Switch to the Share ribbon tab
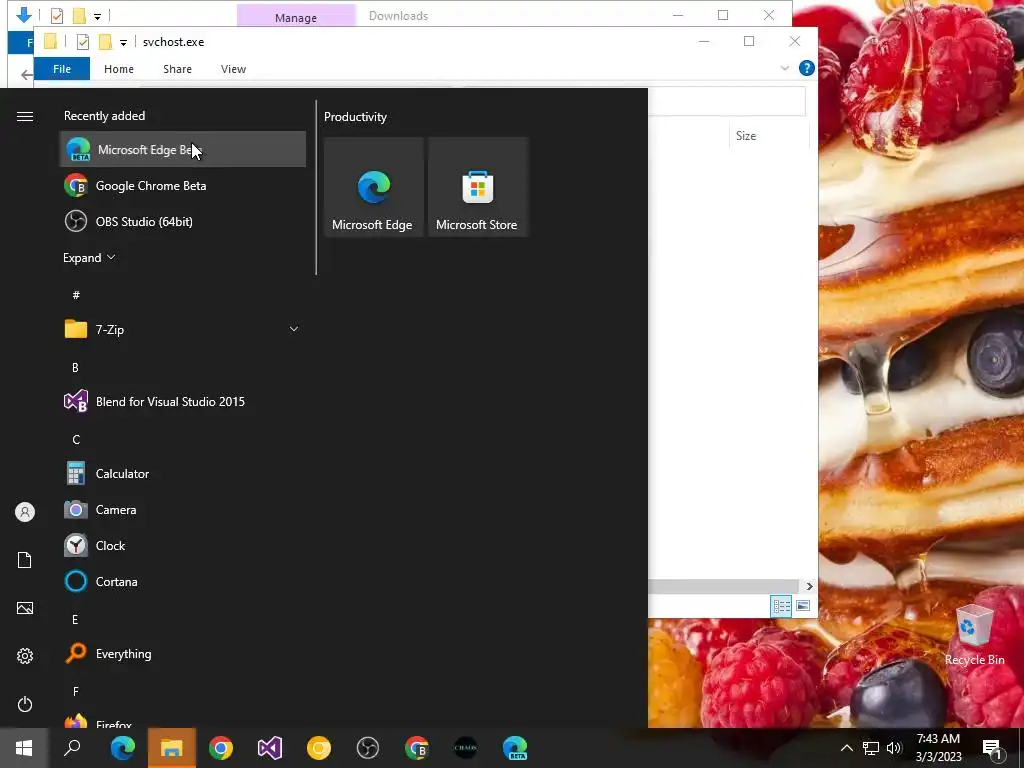Screen dimensions: 1024x768 click(x=178, y=69)
